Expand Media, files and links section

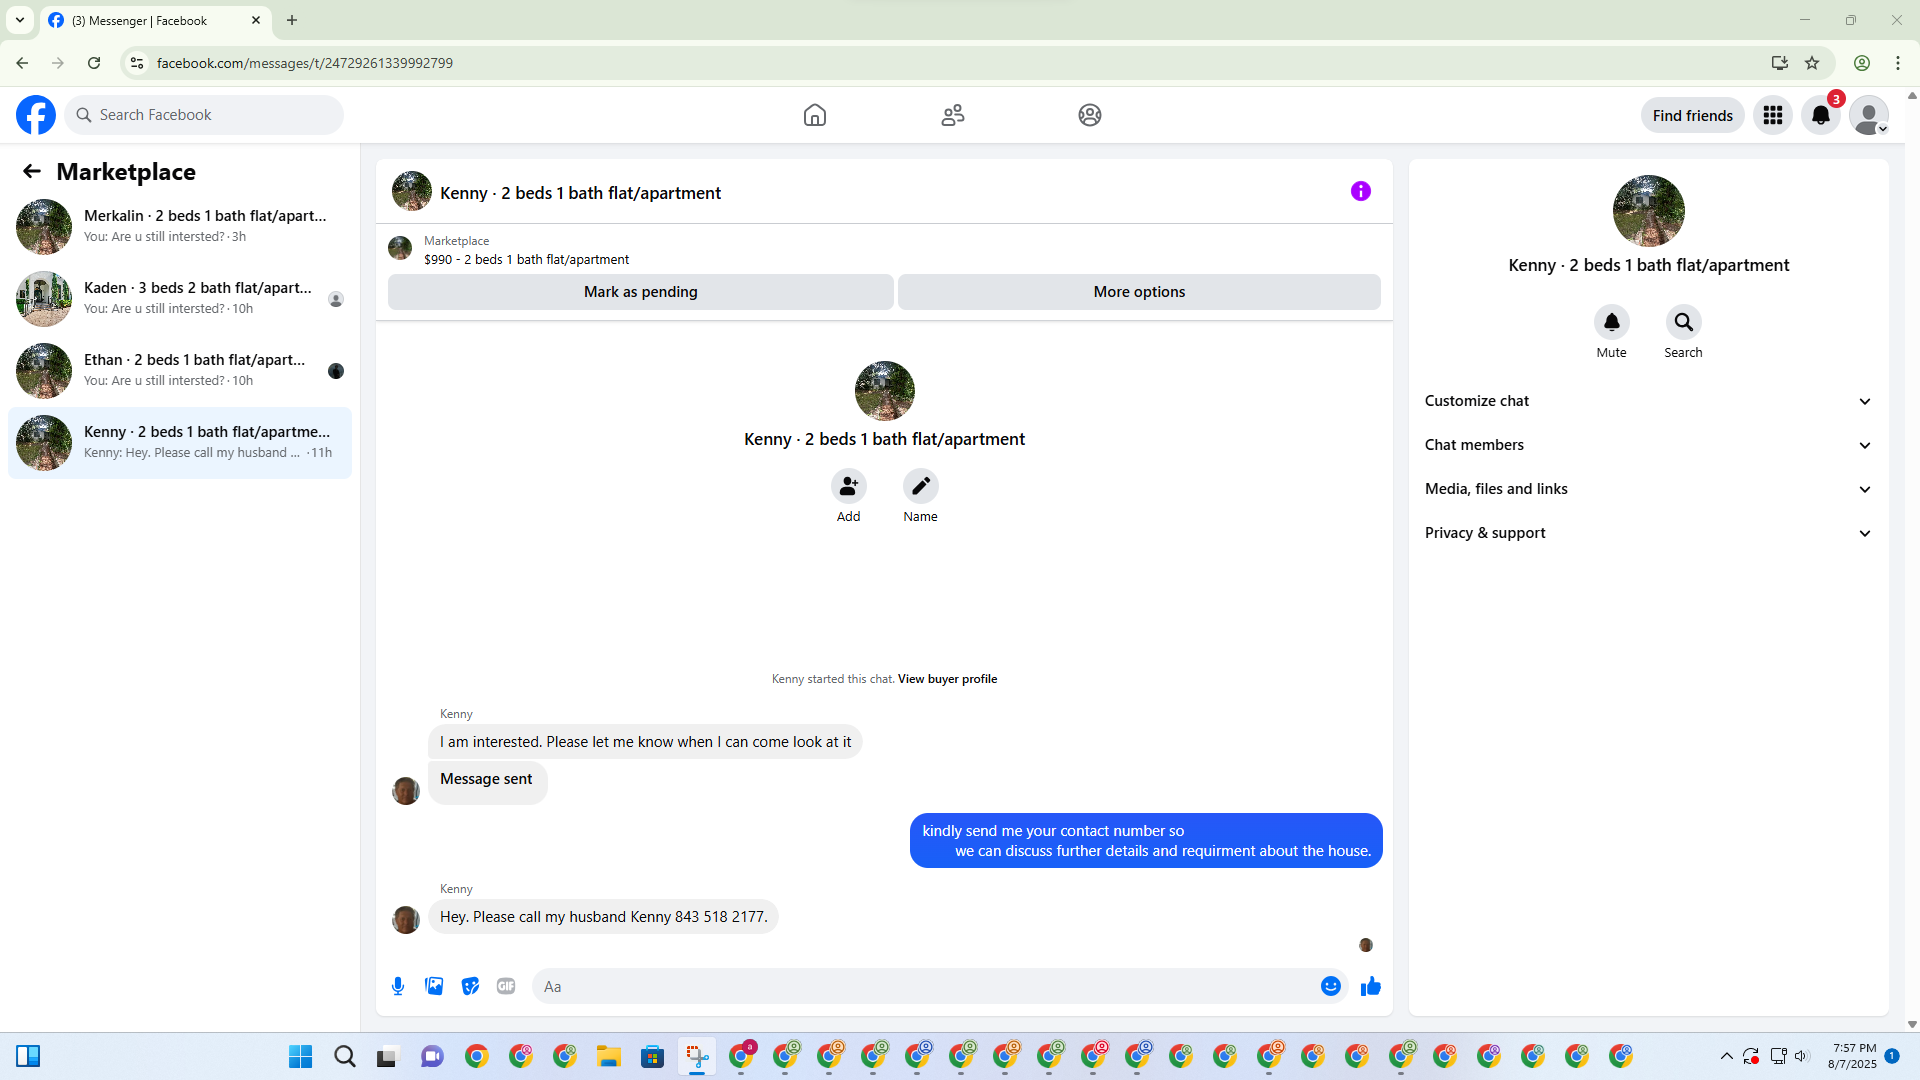click(1649, 489)
